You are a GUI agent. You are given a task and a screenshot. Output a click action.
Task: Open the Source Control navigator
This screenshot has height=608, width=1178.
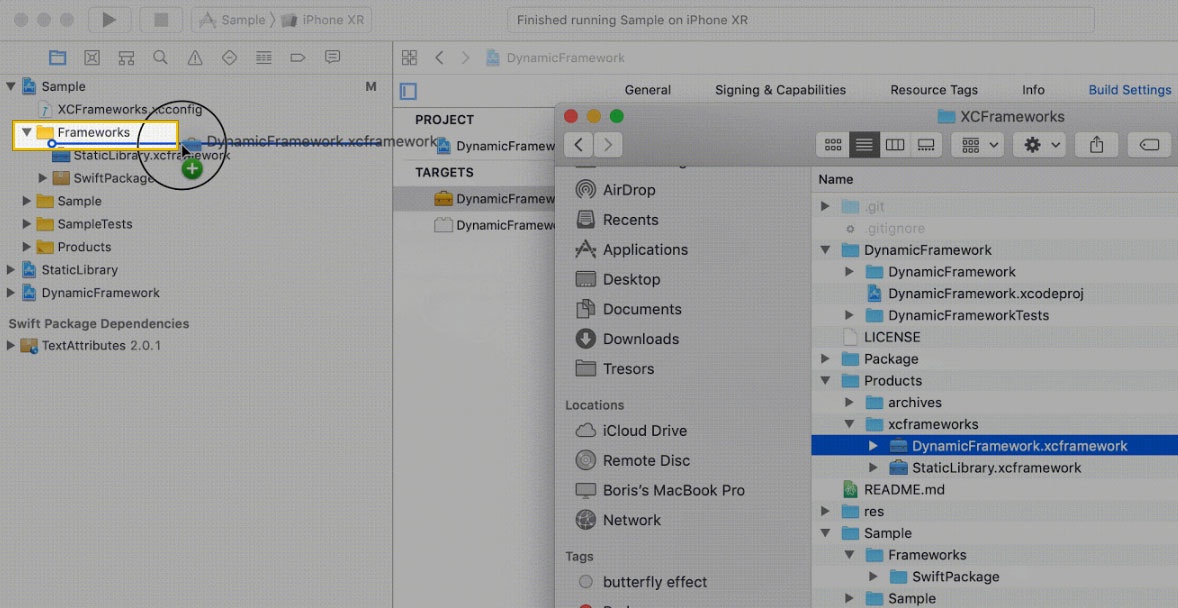[x=92, y=57]
